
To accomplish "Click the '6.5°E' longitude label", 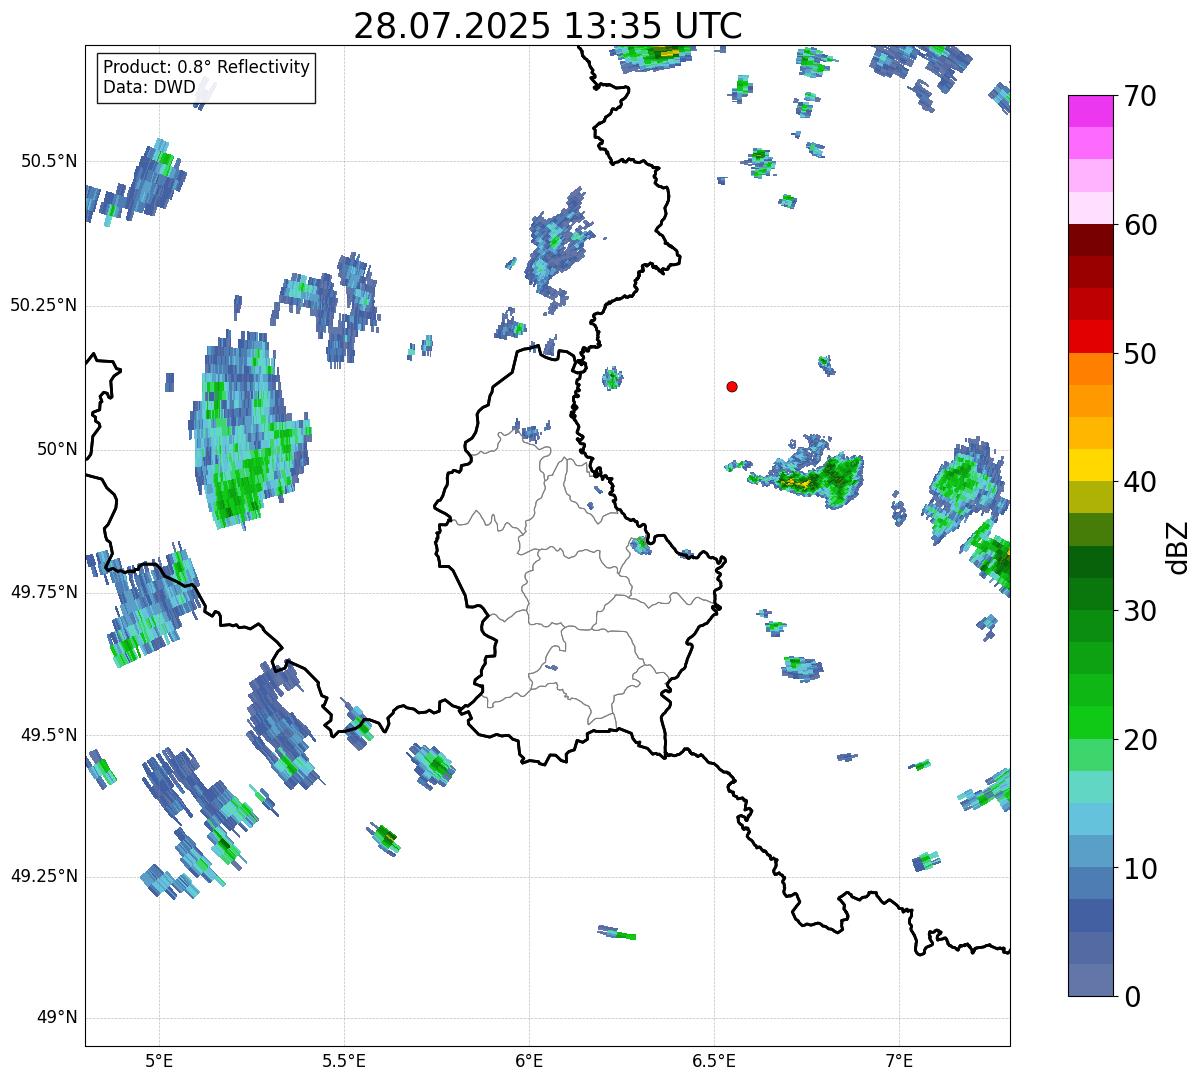I will coord(714,1060).
